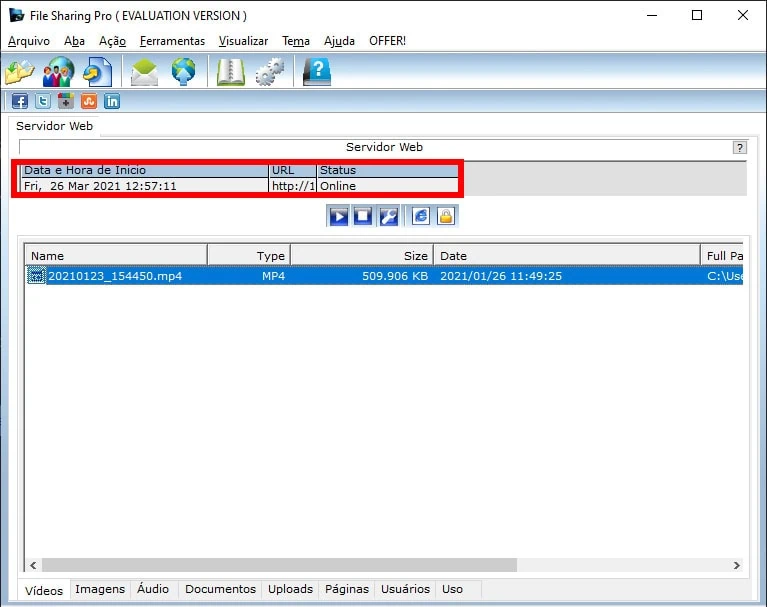Image resolution: width=767 pixels, height=607 pixels.
Task: Open the Ferramentas menu
Action: (x=172, y=41)
